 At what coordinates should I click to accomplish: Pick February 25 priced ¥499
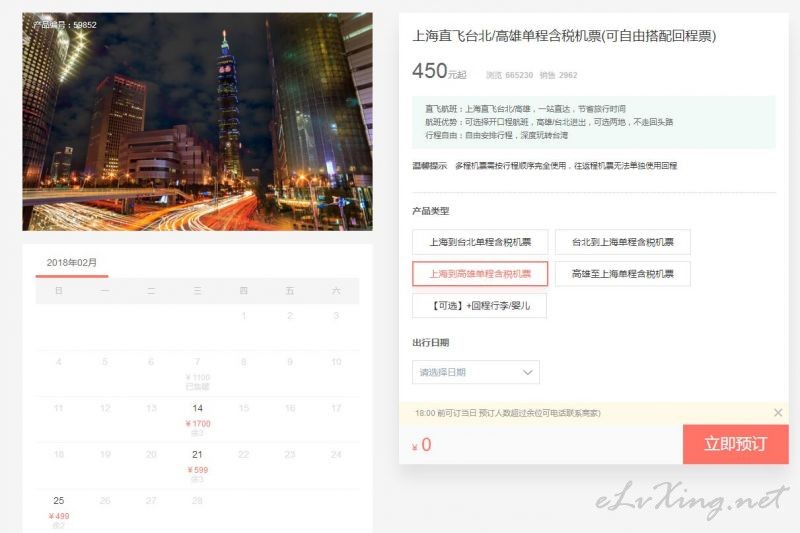coord(59,512)
